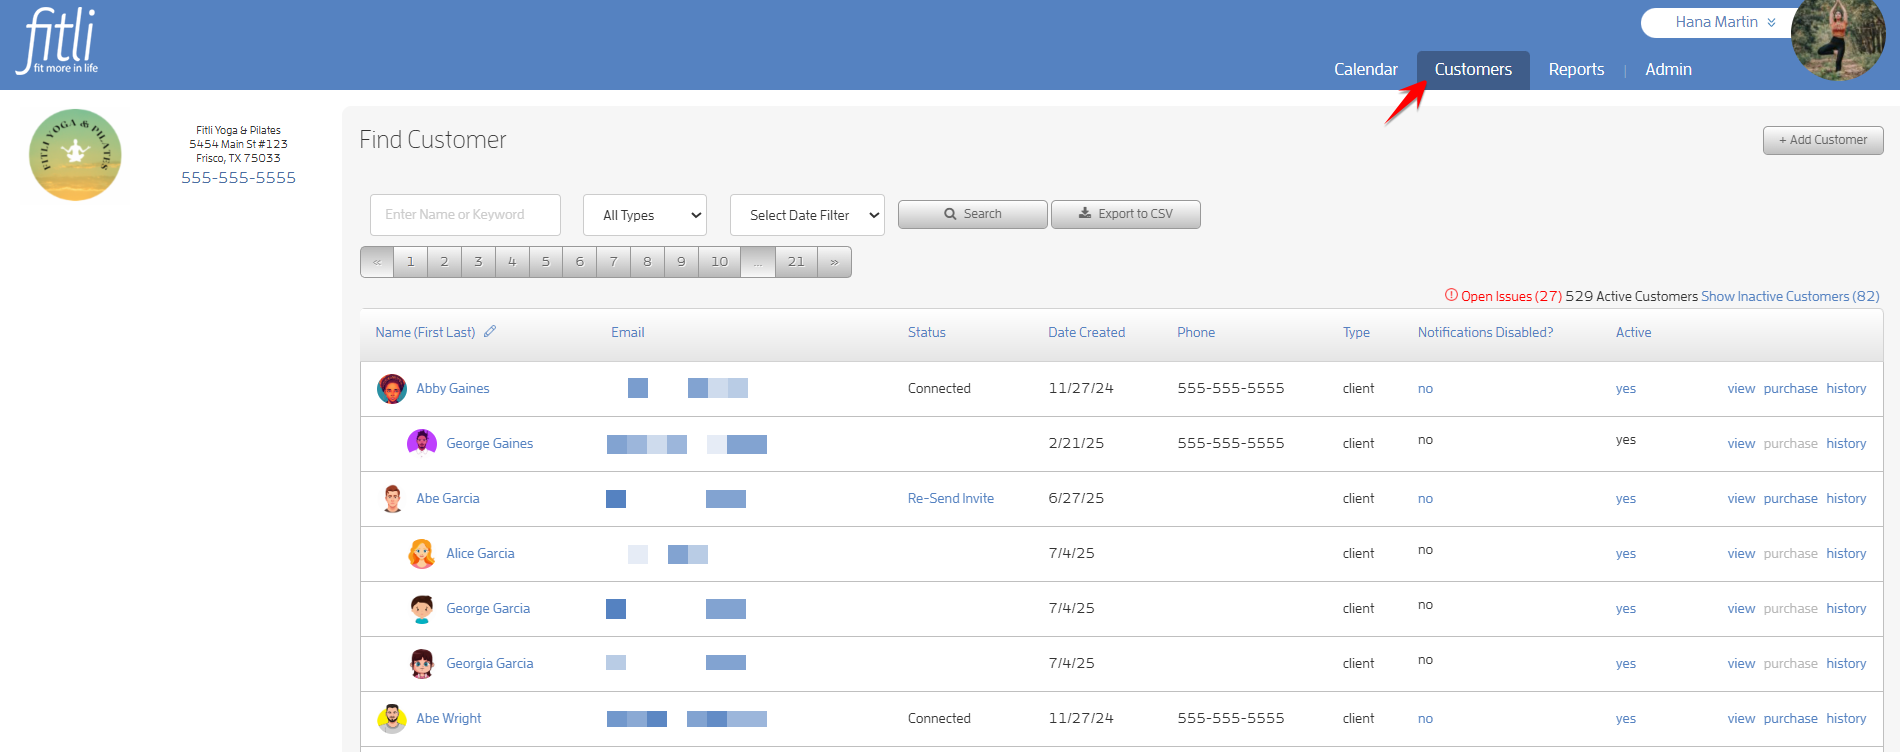Open the Select Date Filter dropdown

[x=808, y=215]
